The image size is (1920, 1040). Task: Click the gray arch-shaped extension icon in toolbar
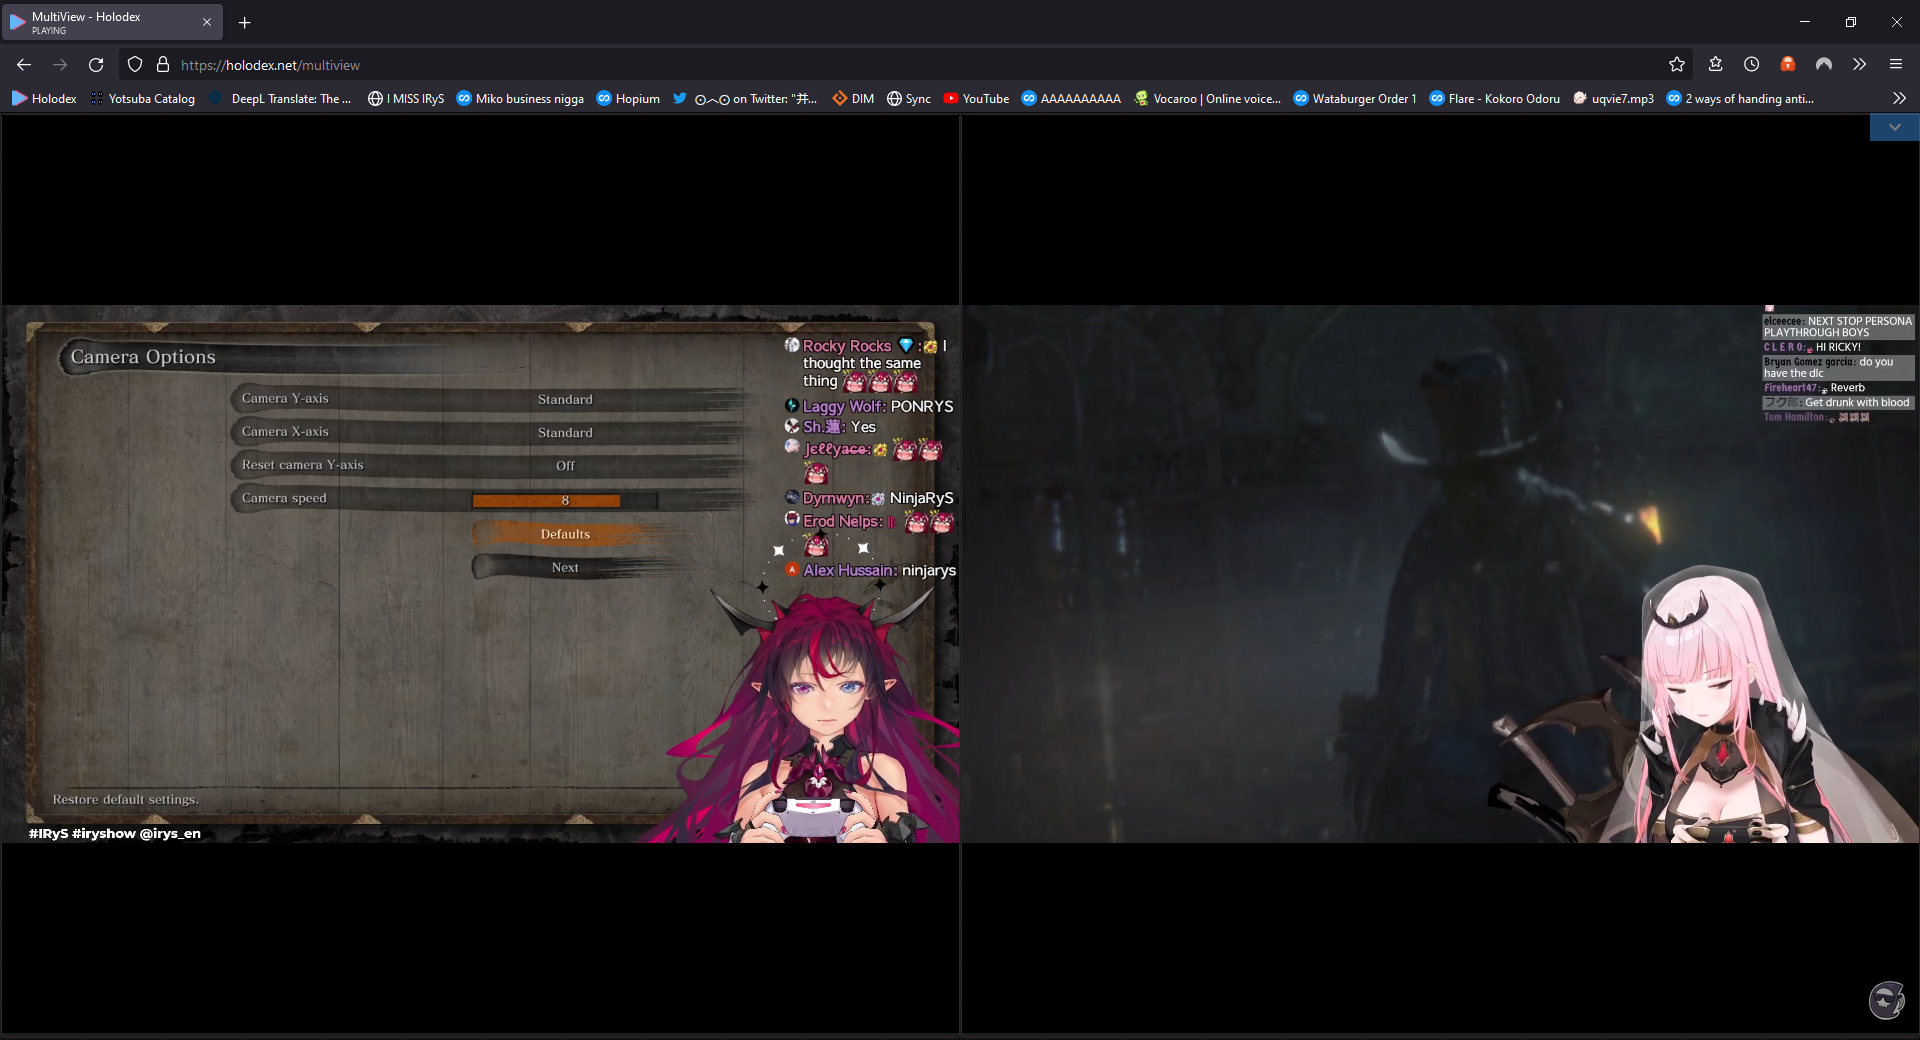1824,65
